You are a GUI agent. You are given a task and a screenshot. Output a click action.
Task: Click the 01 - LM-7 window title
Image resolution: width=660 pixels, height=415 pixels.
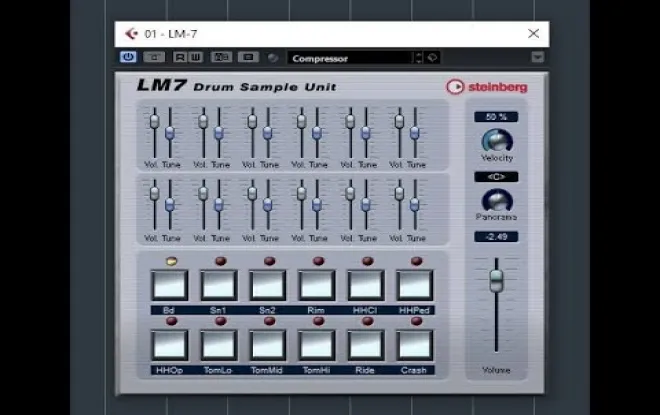(170, 34)
